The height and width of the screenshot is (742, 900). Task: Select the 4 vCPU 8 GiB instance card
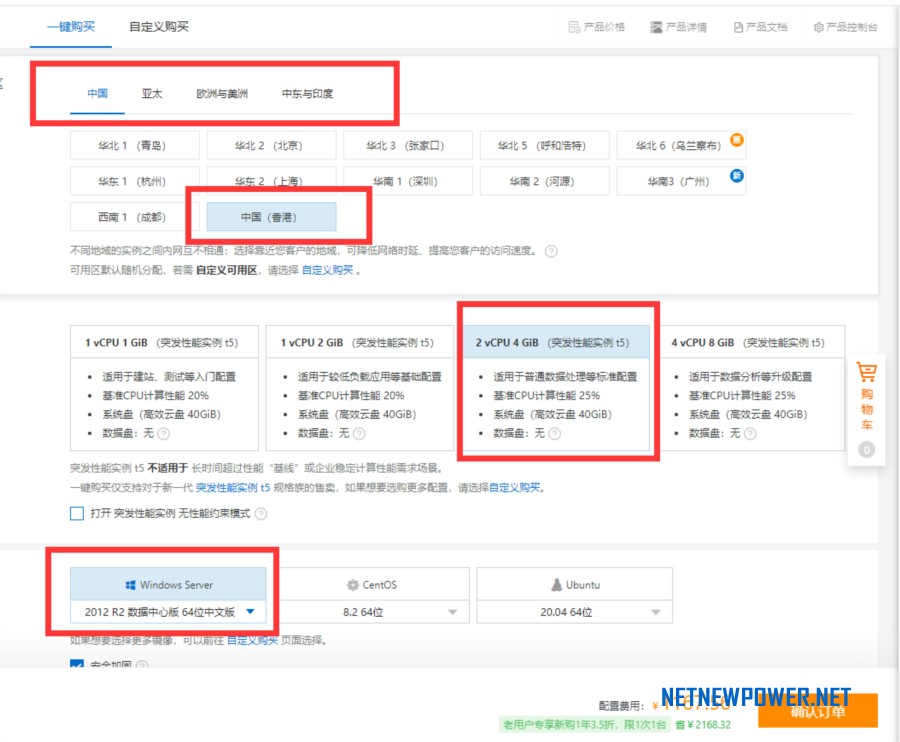751,388
